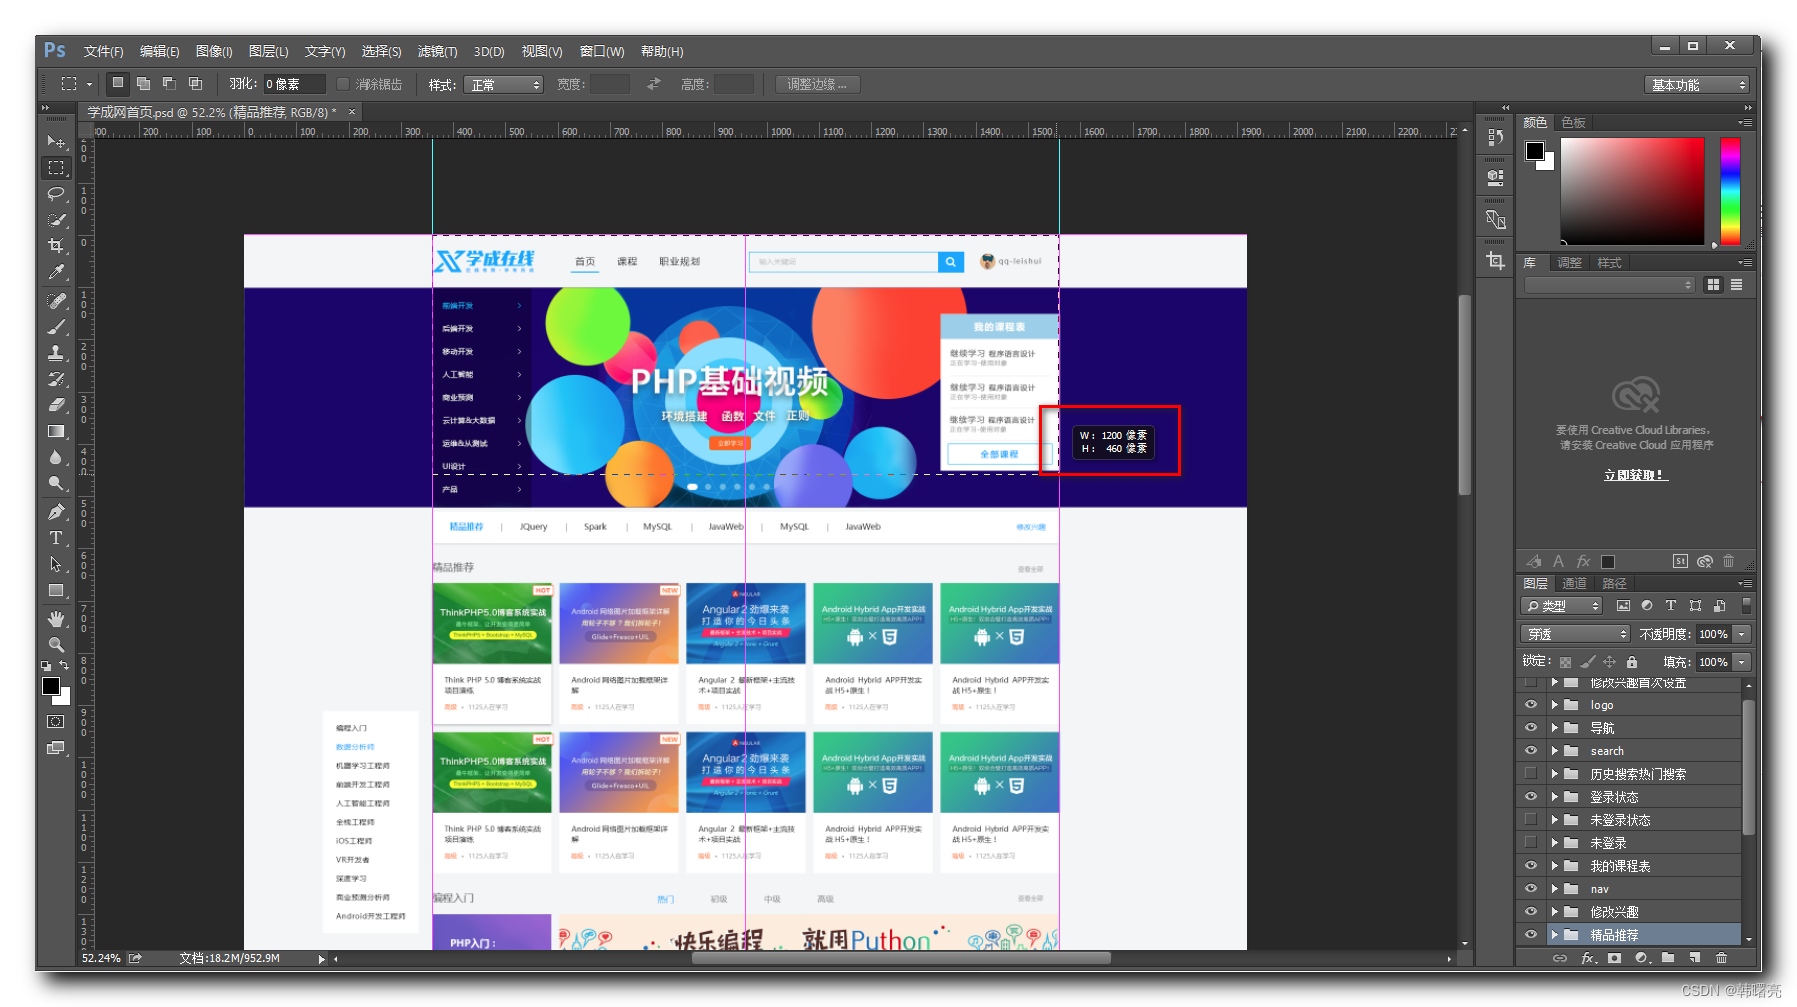Image resolution: width=1797 pixels, height=1007 pixels.
Task: Expand the 修改兴趣 layer group
Action: click(x=1555, y=912)
